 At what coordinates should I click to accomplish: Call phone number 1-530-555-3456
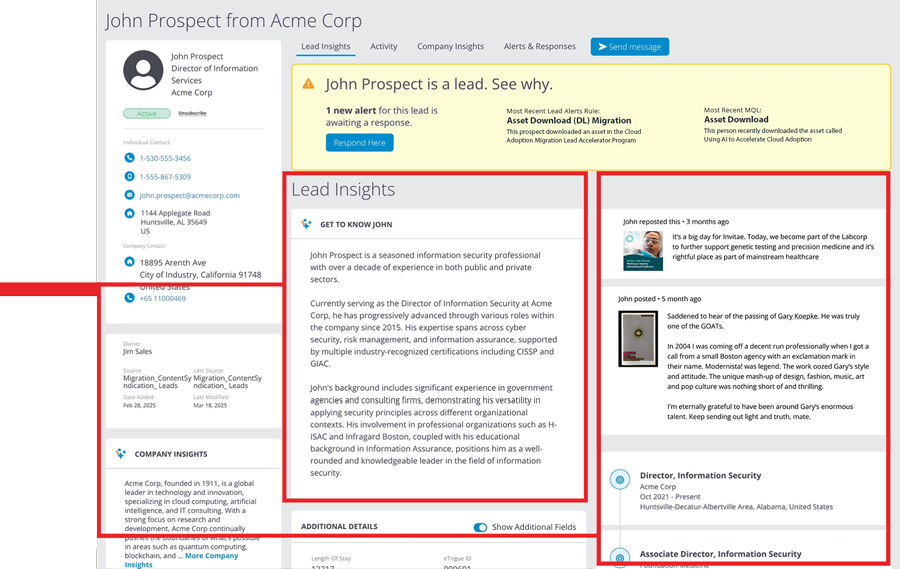[x=165, y=158]
